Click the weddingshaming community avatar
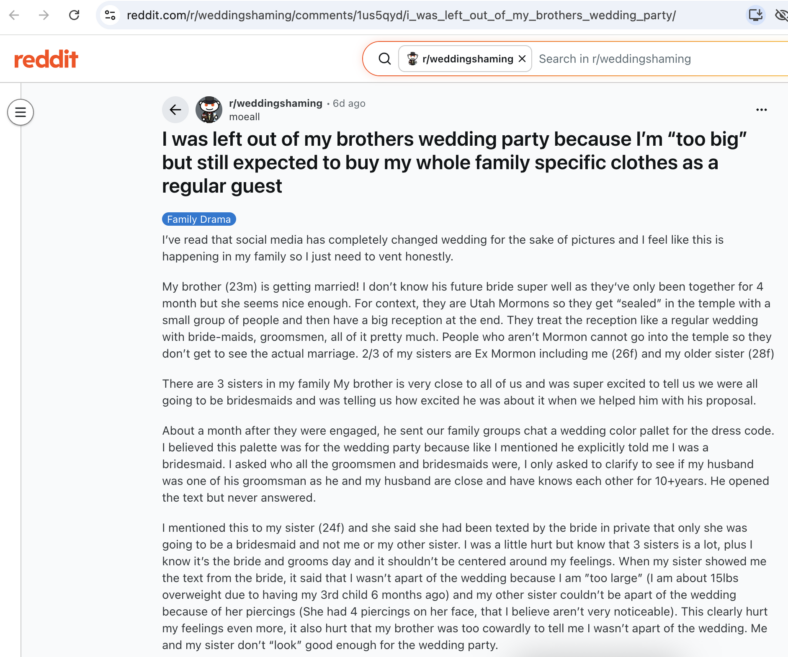 [209, 110]
